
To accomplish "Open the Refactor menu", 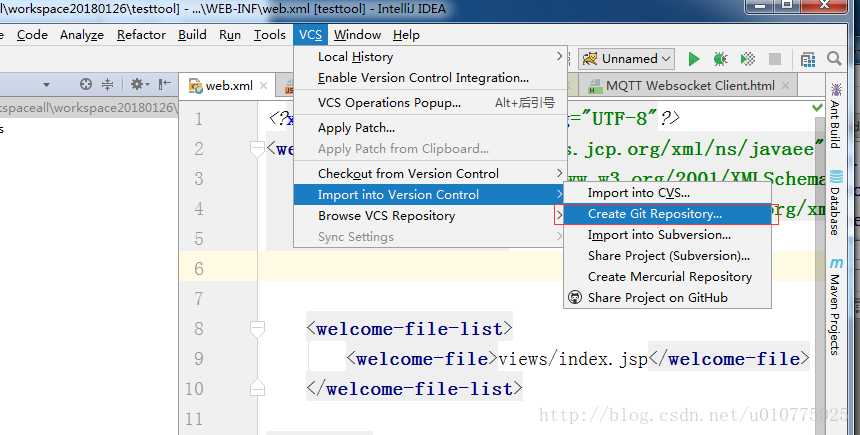I will click(x=141, y=35).
